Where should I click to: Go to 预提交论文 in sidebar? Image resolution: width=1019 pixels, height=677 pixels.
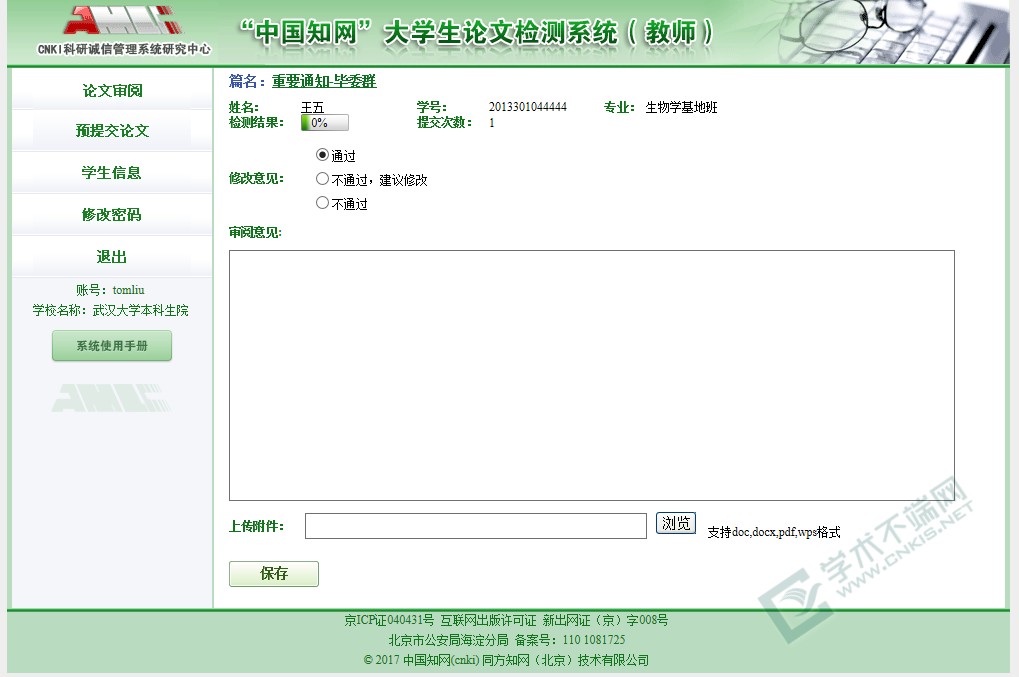(x=112, y=131)
